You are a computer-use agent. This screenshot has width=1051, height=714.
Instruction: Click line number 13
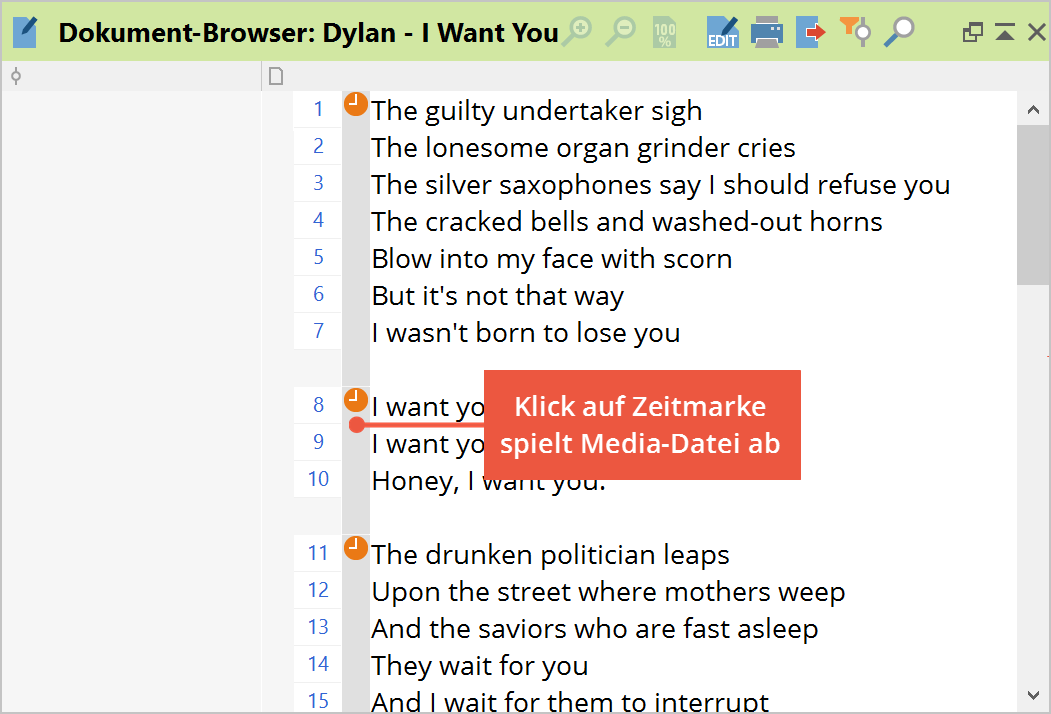click(318, 626)
